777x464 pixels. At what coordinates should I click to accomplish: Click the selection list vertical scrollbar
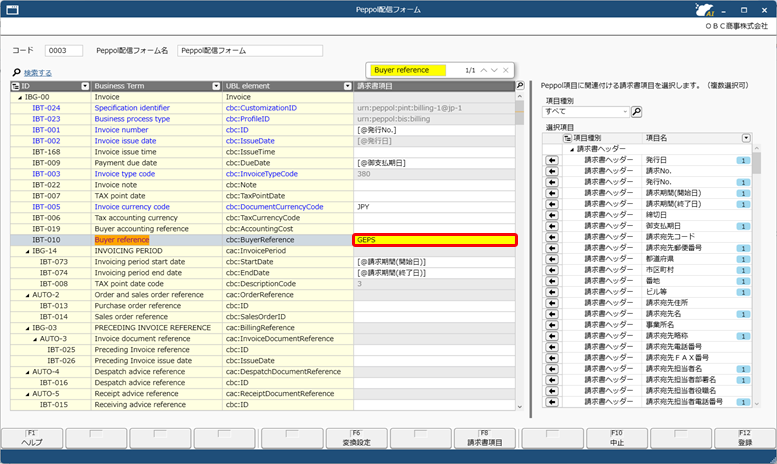point(756,275)
